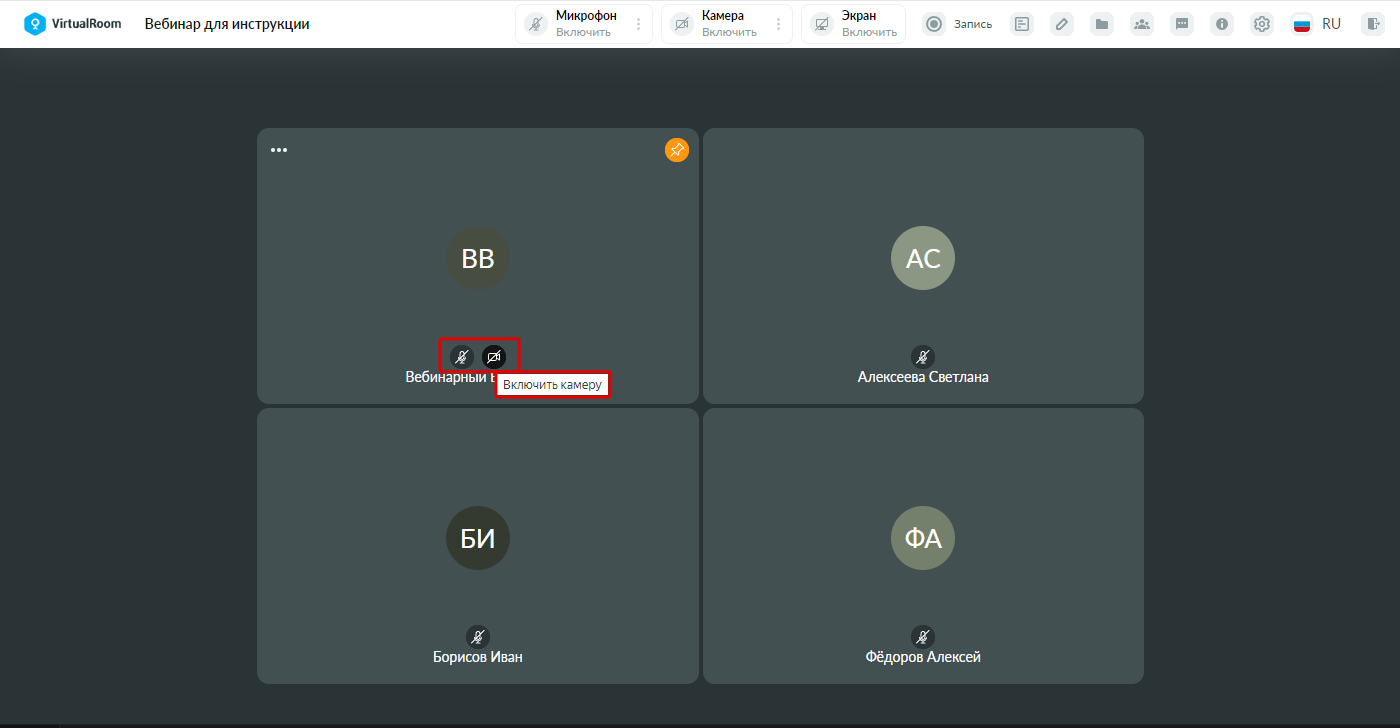This screenshot has height=728, width=1400.
Task: Turn on camera on ВВ tile
Action: (494, 356)
